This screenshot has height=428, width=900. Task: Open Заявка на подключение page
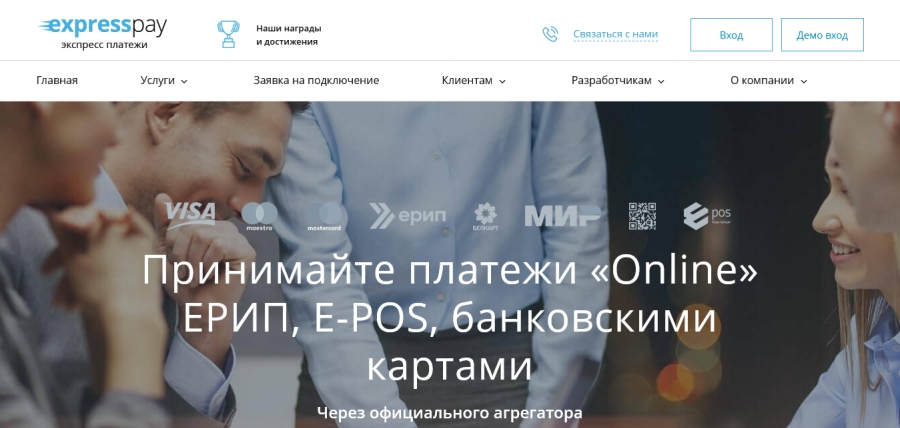click(x=316, y=81)
